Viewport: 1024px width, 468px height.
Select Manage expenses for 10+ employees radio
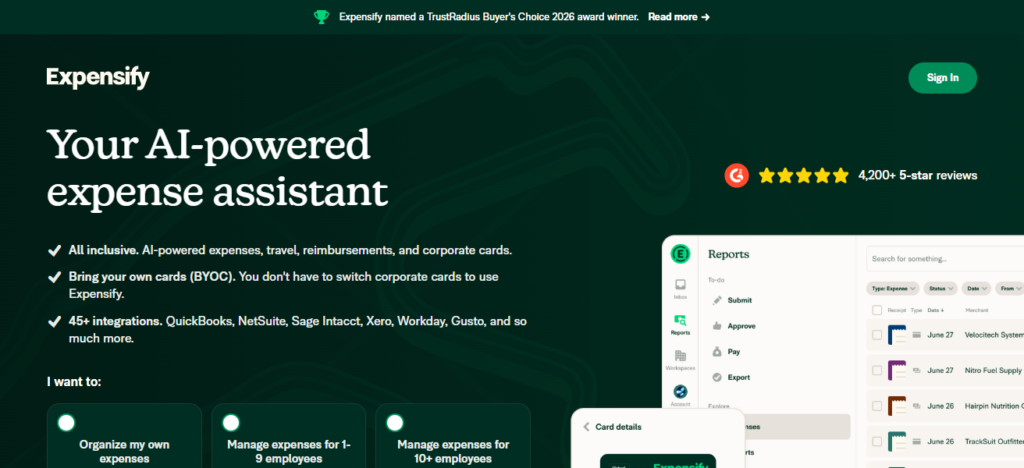394,423
